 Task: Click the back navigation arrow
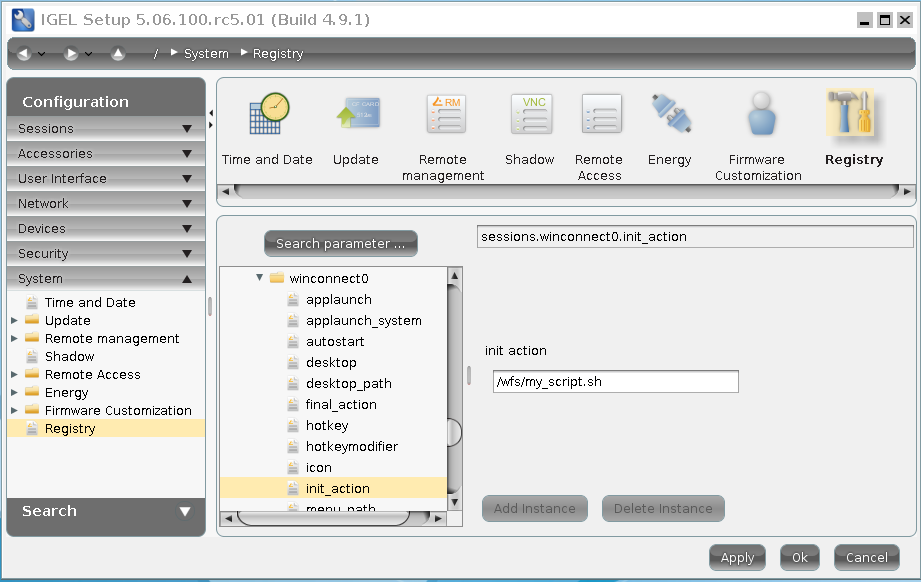point(22,53)
